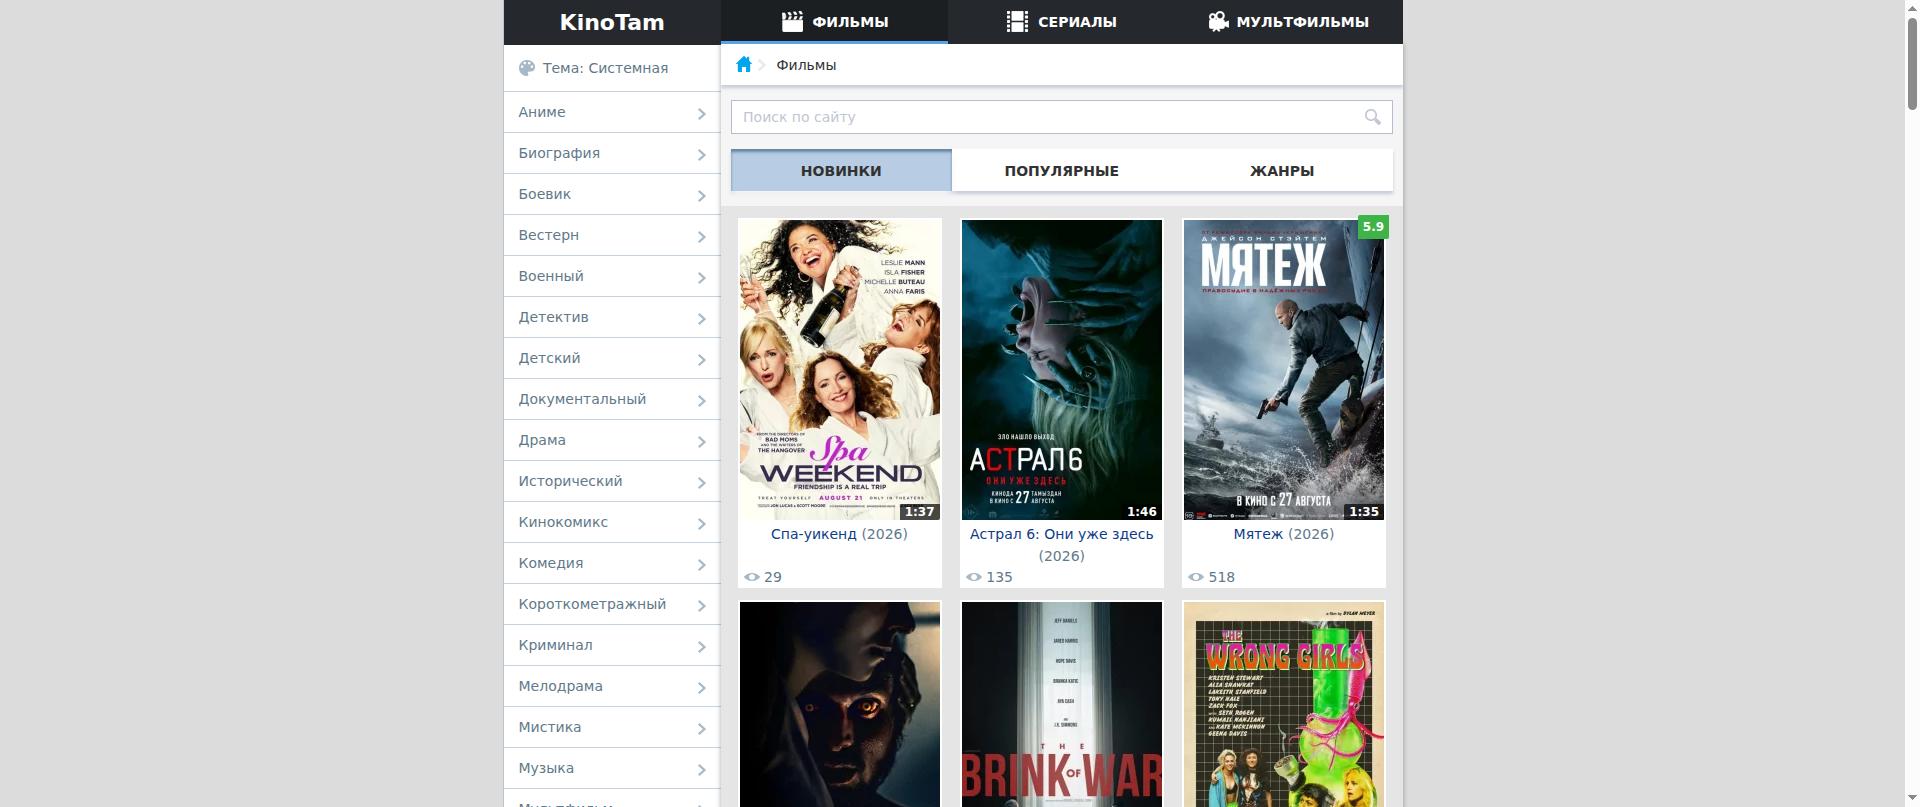Click the views eye icon under Мятеж
The width and height of the screenshot is (1920, 807).
pyautogui.click(x=1196, y=577)
